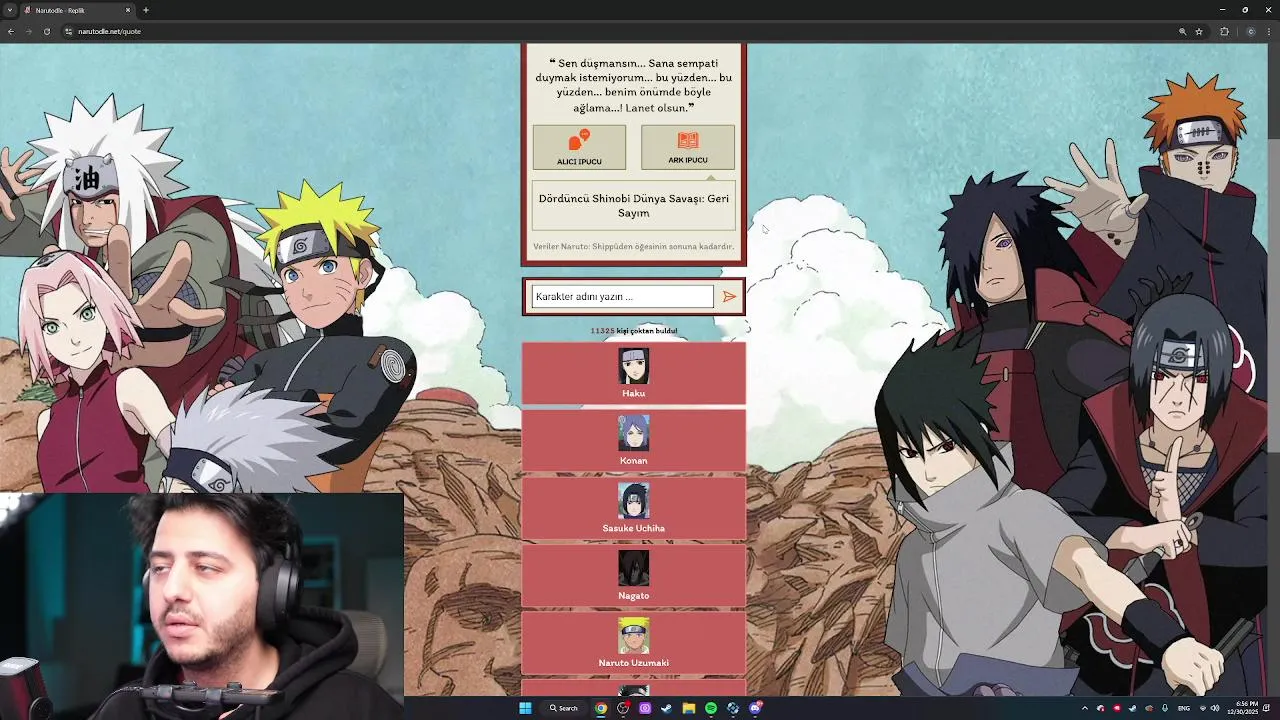1280x720 pixels.
Task: Open the Ark İpucu book hint
Action: tap(688, 147)
